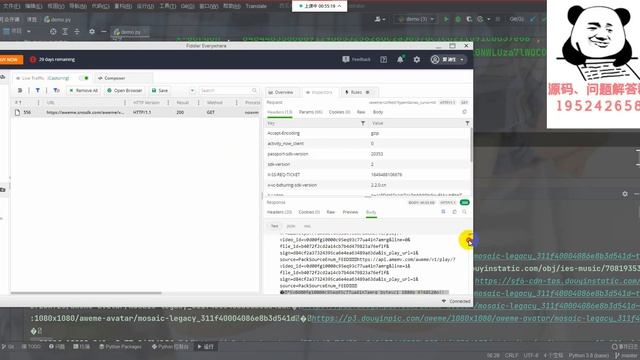
Task: Click the Method column header
Action: (214, 102)
